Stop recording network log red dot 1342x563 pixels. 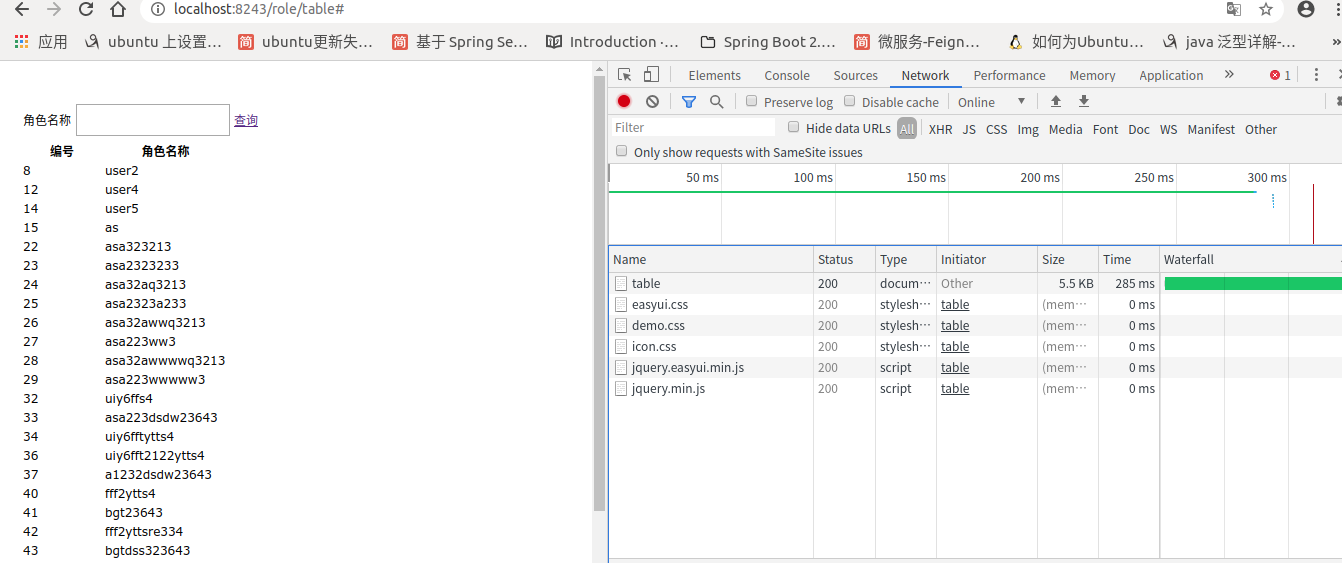(x=624, y=101)
